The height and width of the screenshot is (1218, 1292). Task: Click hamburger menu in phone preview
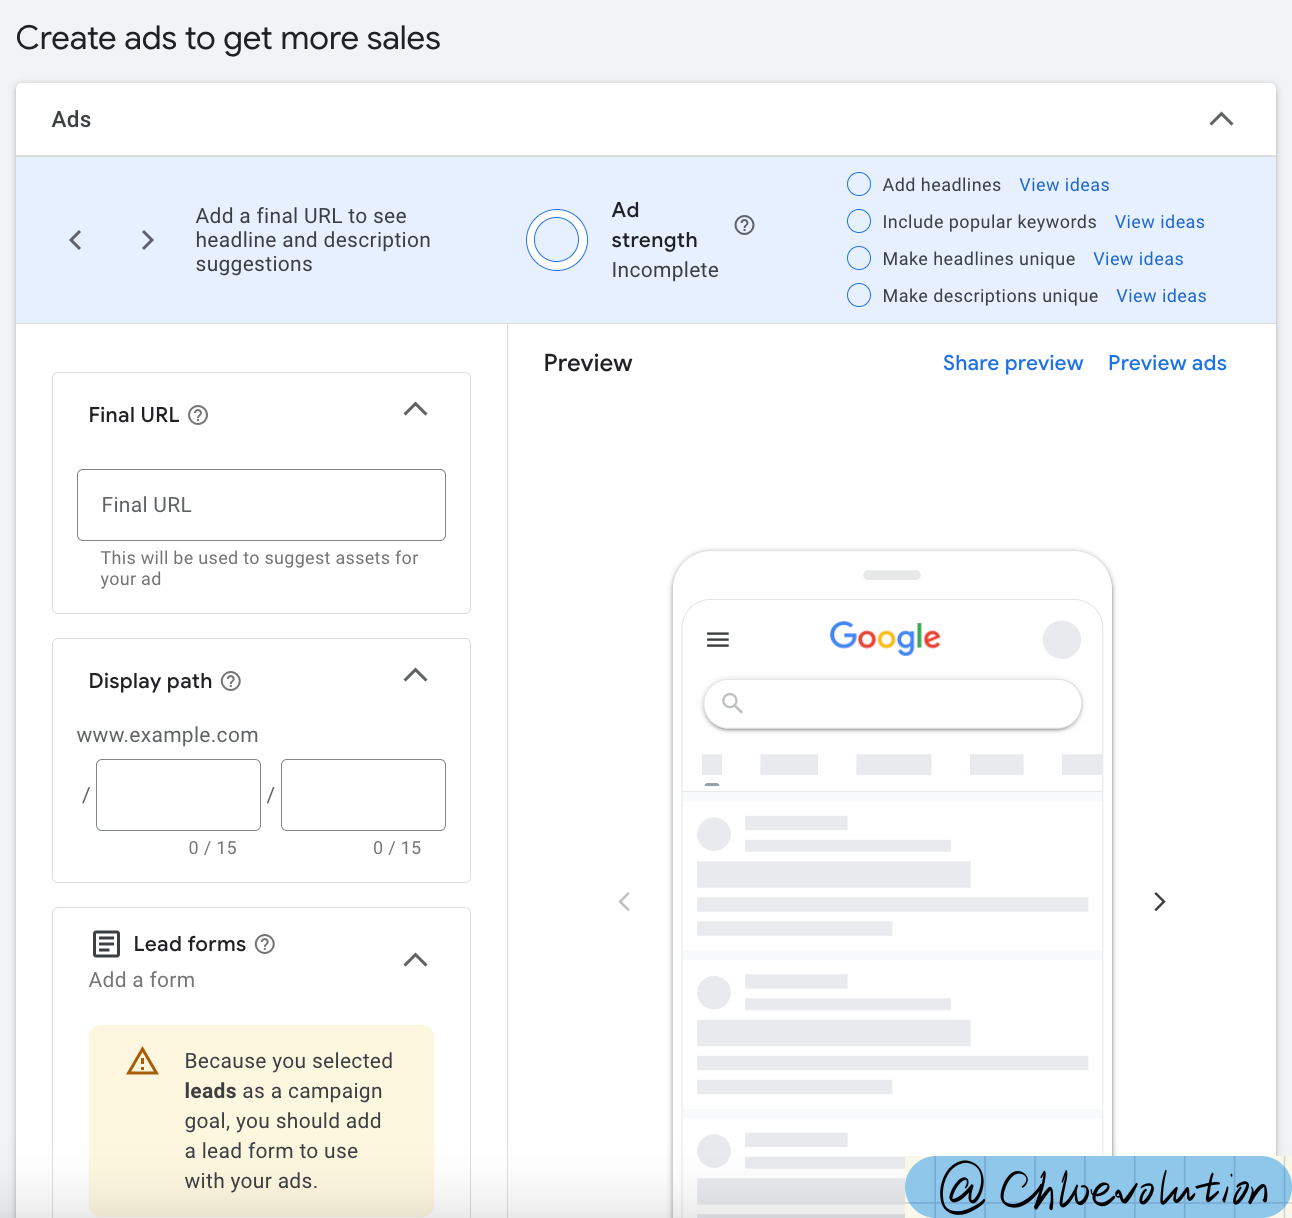coord(718,640)
